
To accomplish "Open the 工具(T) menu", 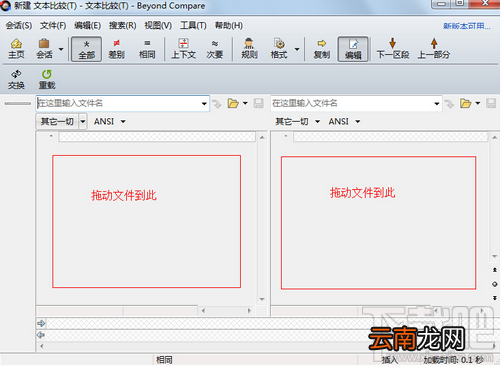I will [x=193, y=25].
